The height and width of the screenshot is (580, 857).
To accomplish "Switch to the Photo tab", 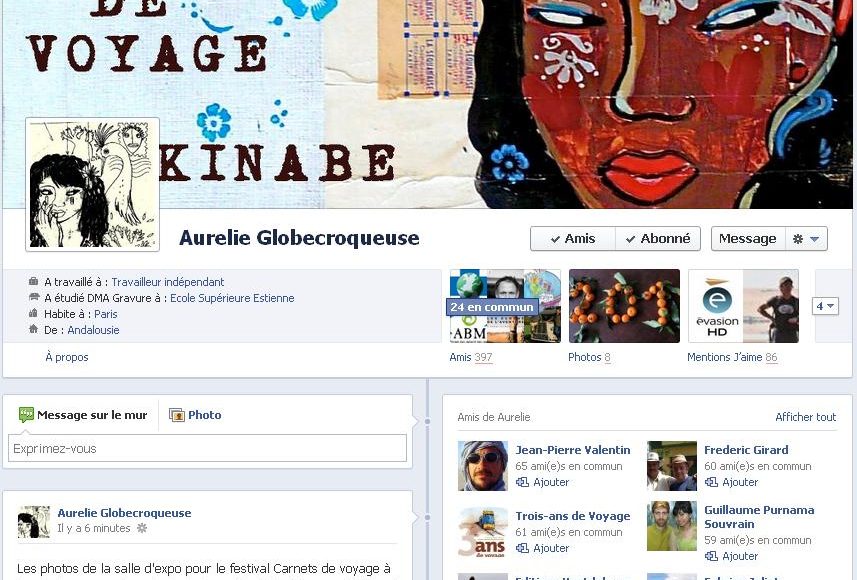I will [x=195, y=415].
